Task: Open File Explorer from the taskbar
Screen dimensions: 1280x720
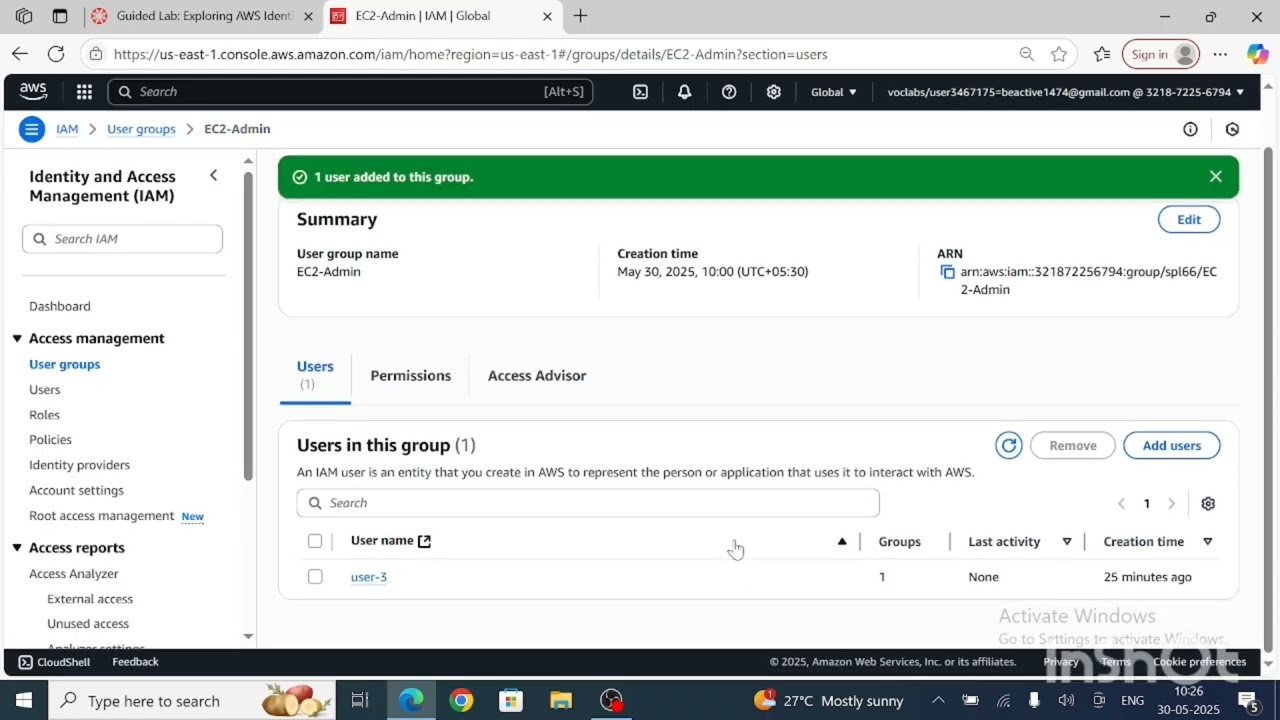Action: [x=561, y=700]
